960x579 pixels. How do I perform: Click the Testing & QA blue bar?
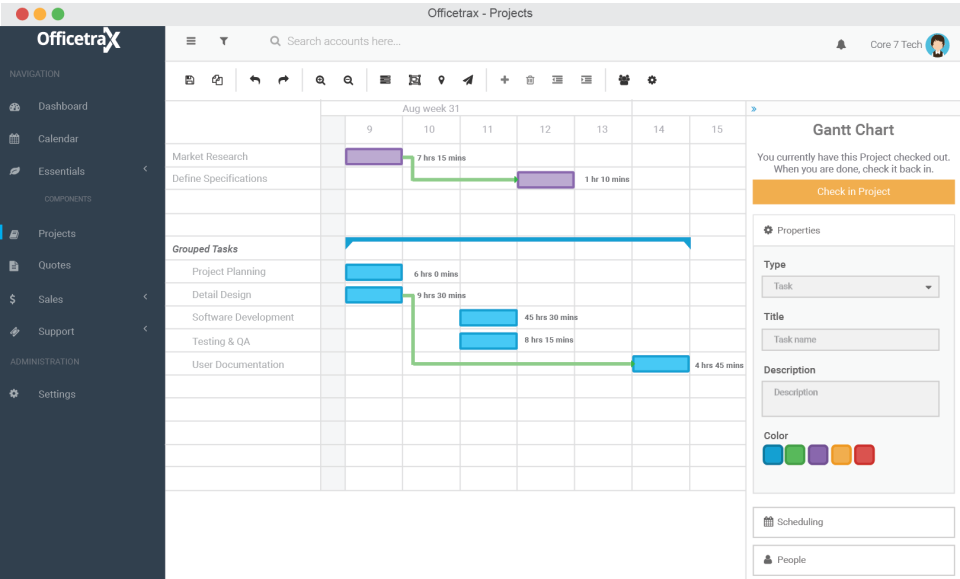(x=488, y=340)
